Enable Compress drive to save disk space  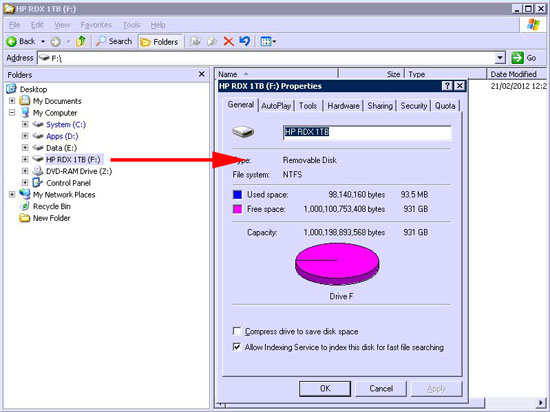237,331
